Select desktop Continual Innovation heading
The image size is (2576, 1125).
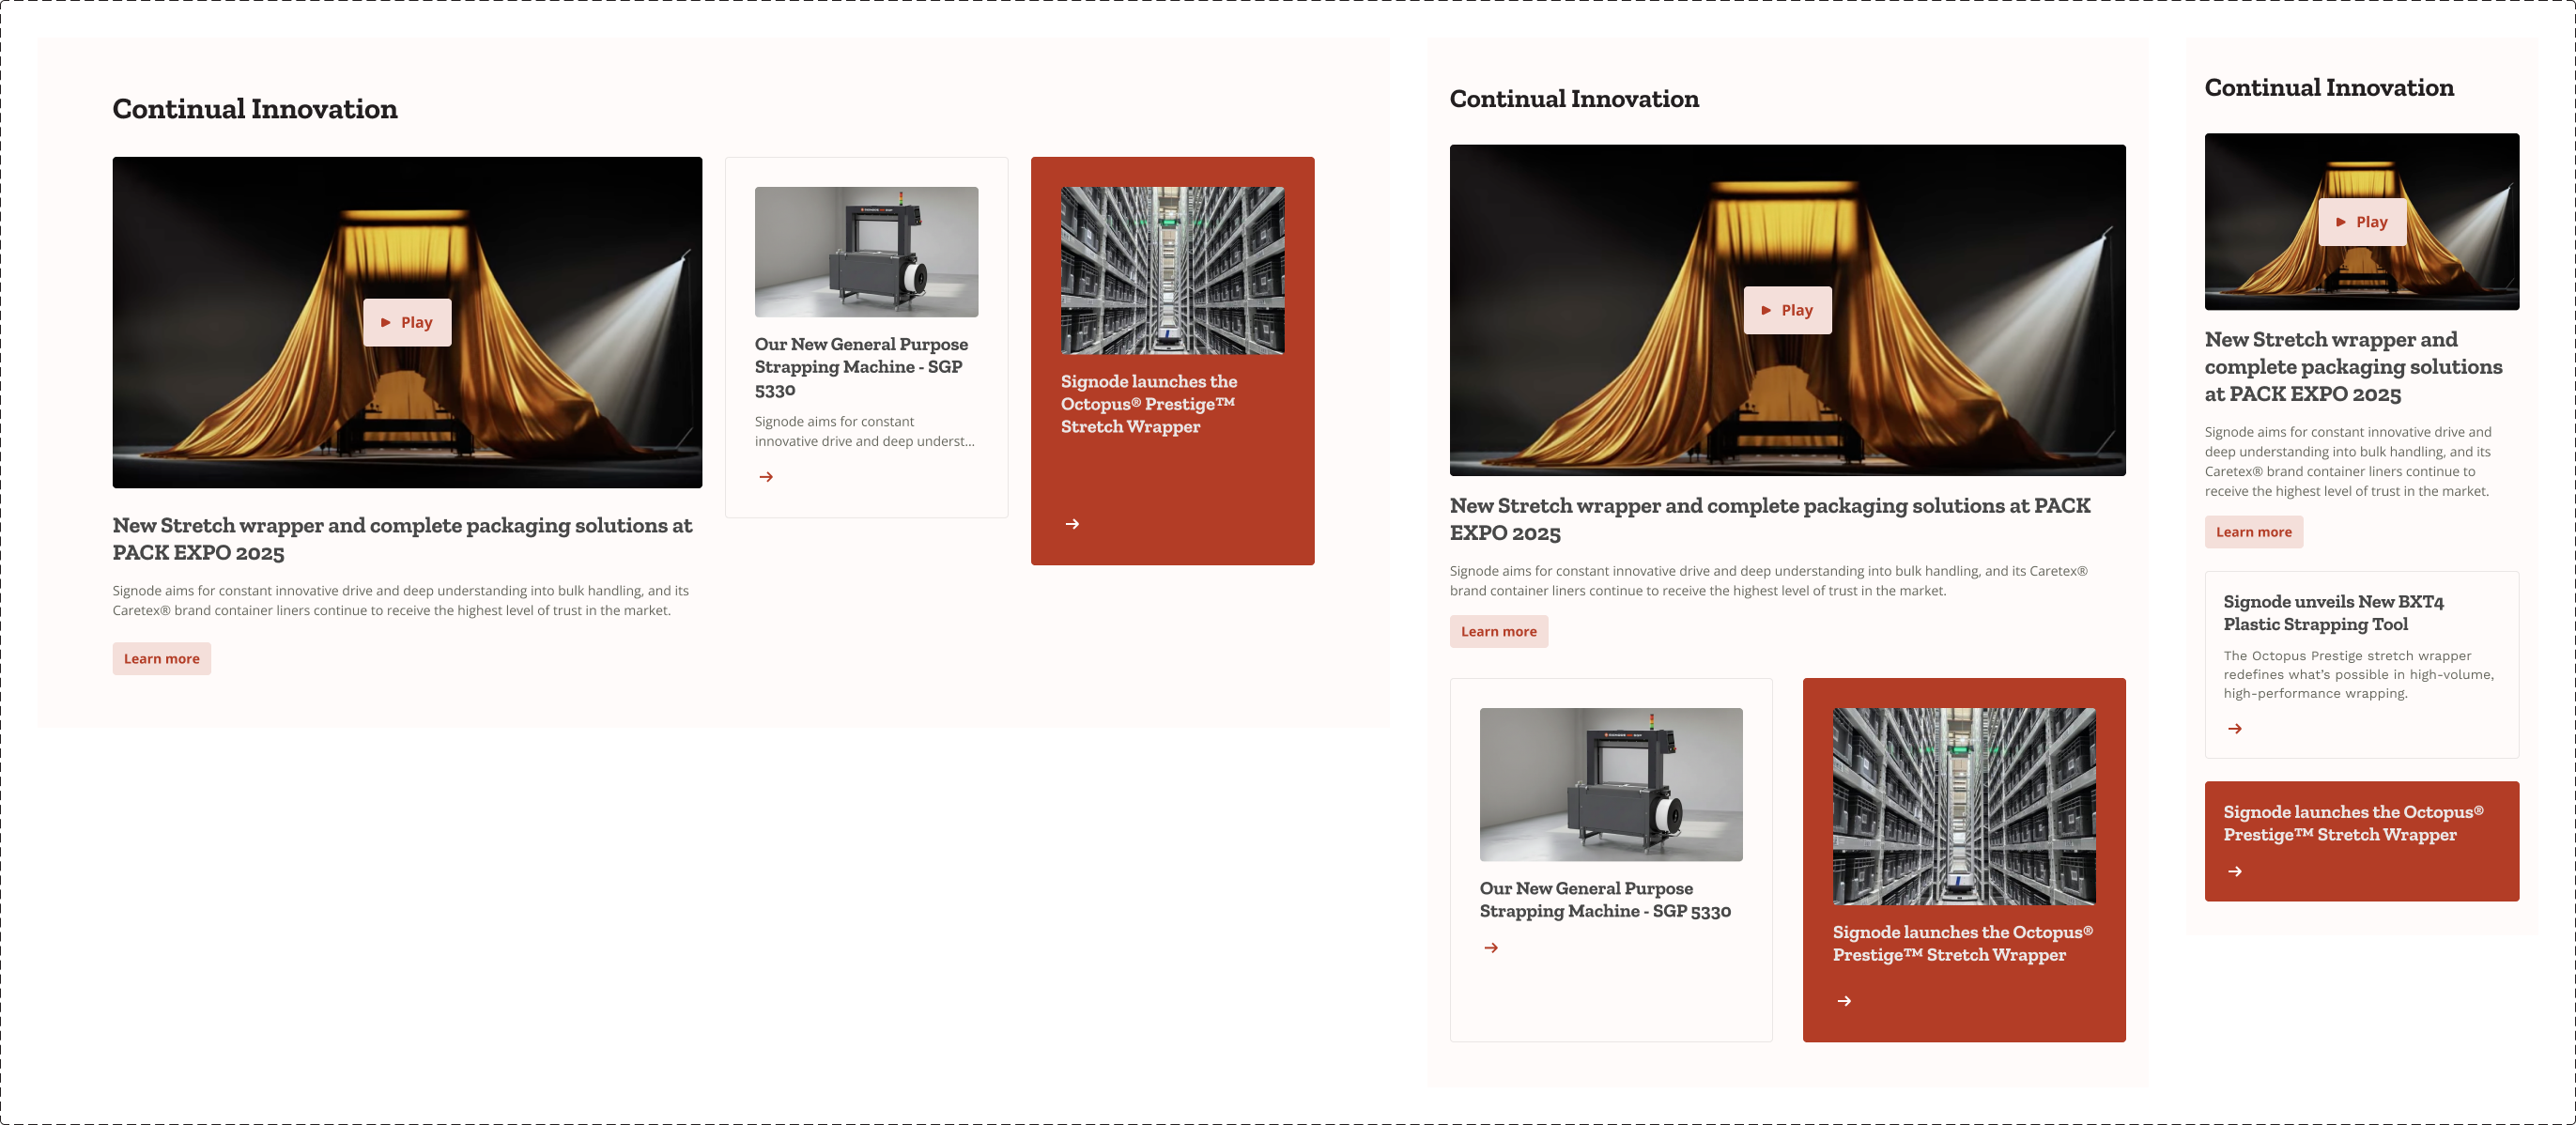(x=254, y=108)
